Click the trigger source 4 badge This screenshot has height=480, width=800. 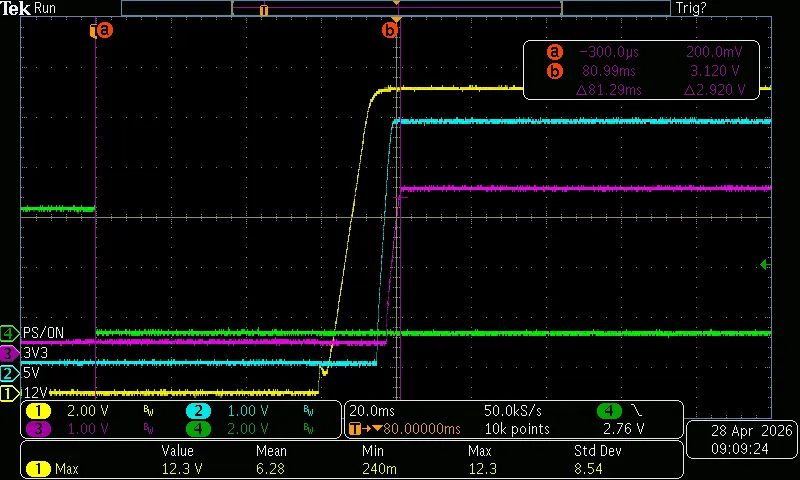(609, 411)
